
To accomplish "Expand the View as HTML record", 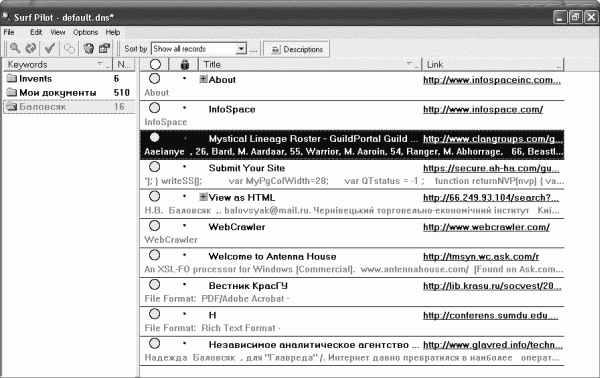I will pos(204,197).
